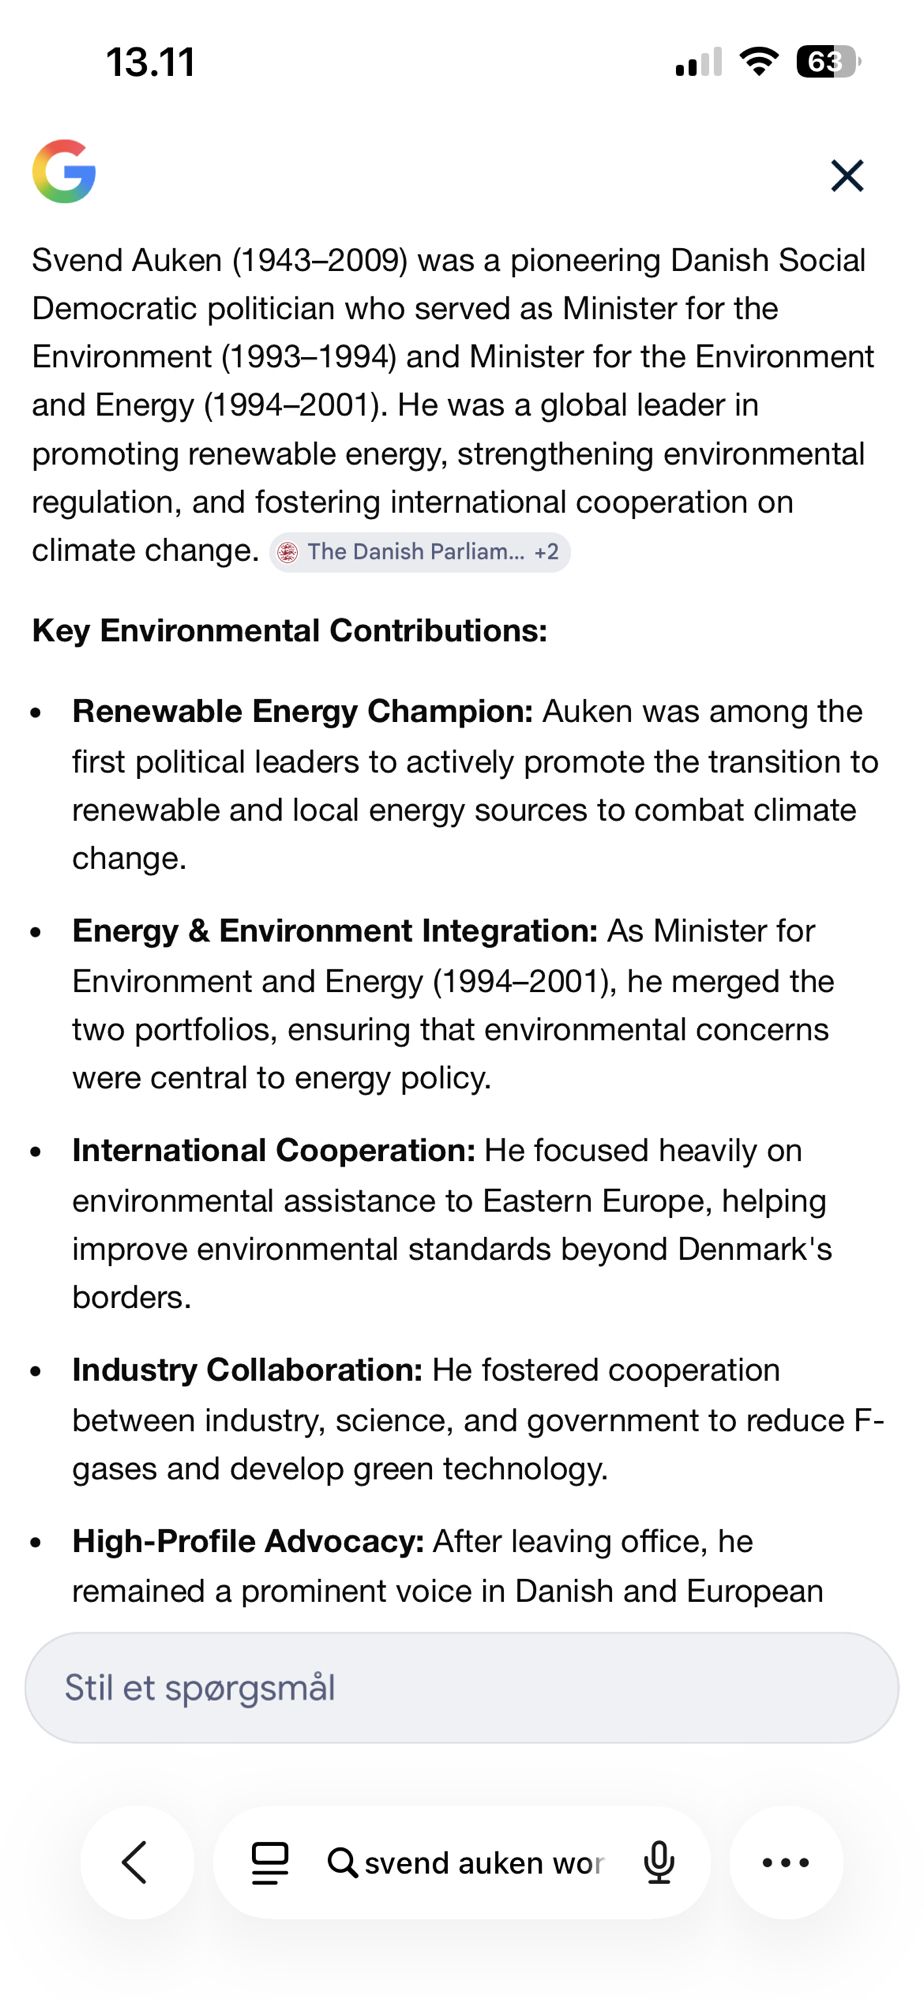Tap the cellular signal bars
Viewport: 924px width, 2000px height.
click(698, 64)
